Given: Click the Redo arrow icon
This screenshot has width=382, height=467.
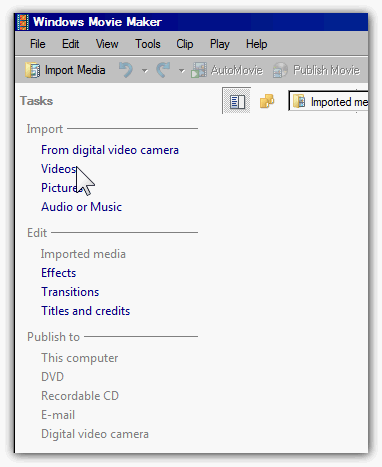Looking at the screenshot, I should [x=163, y=70].
